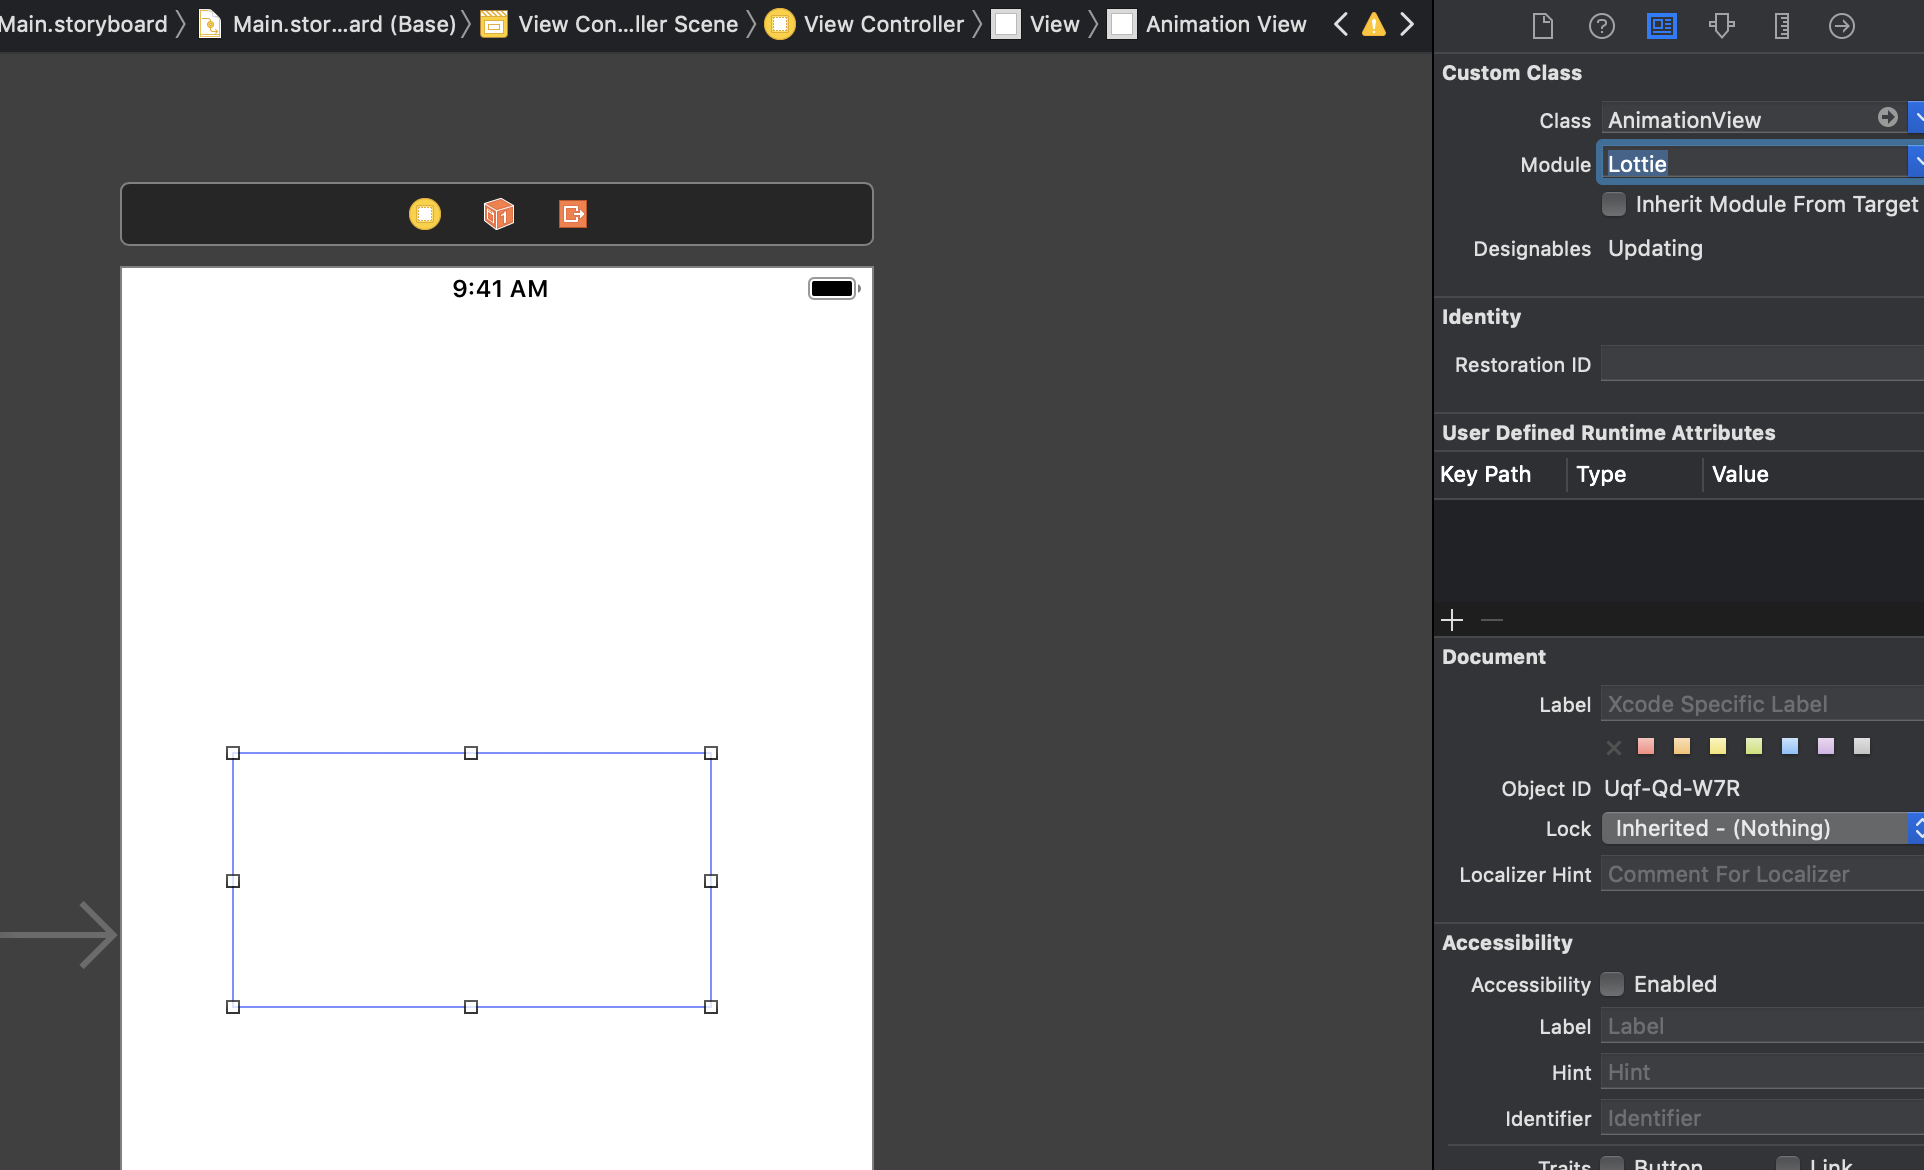The height and width of the screenshot is (1170, 1924).
Task: Enable the Accessibility Enabled checkbox
Action: pyautogui.click(x=1612, y=984)
